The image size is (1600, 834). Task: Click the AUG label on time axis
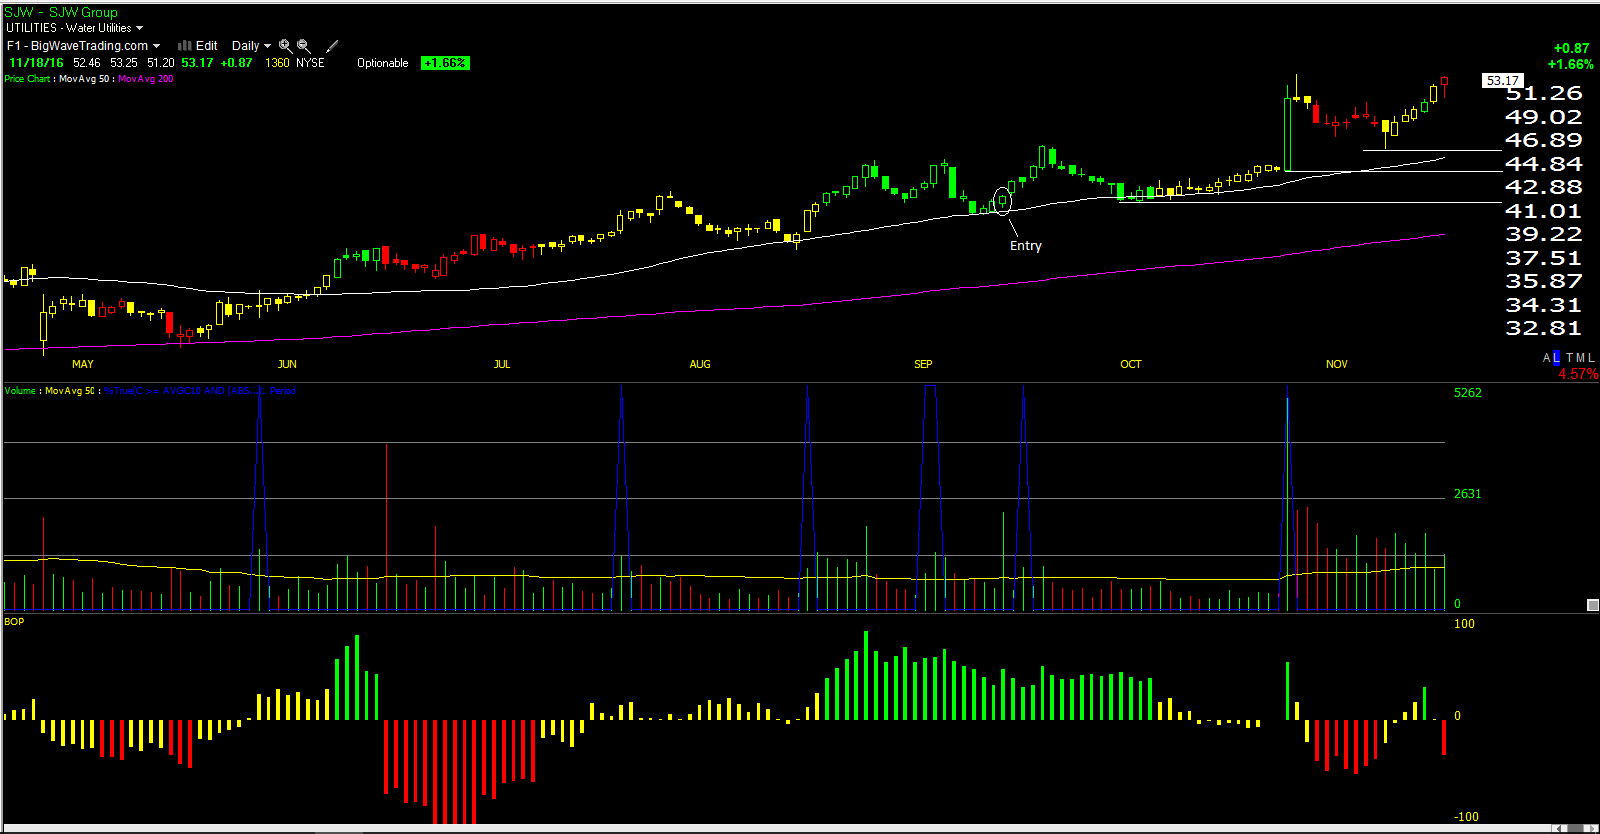[700, 364]
